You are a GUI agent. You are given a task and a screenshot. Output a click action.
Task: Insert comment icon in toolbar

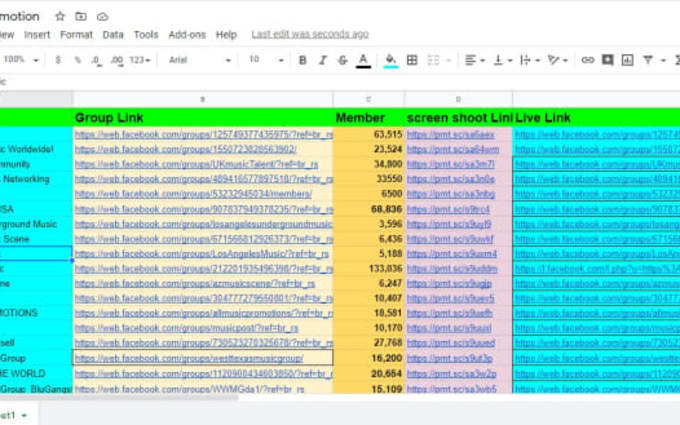(x=608, y=60)
